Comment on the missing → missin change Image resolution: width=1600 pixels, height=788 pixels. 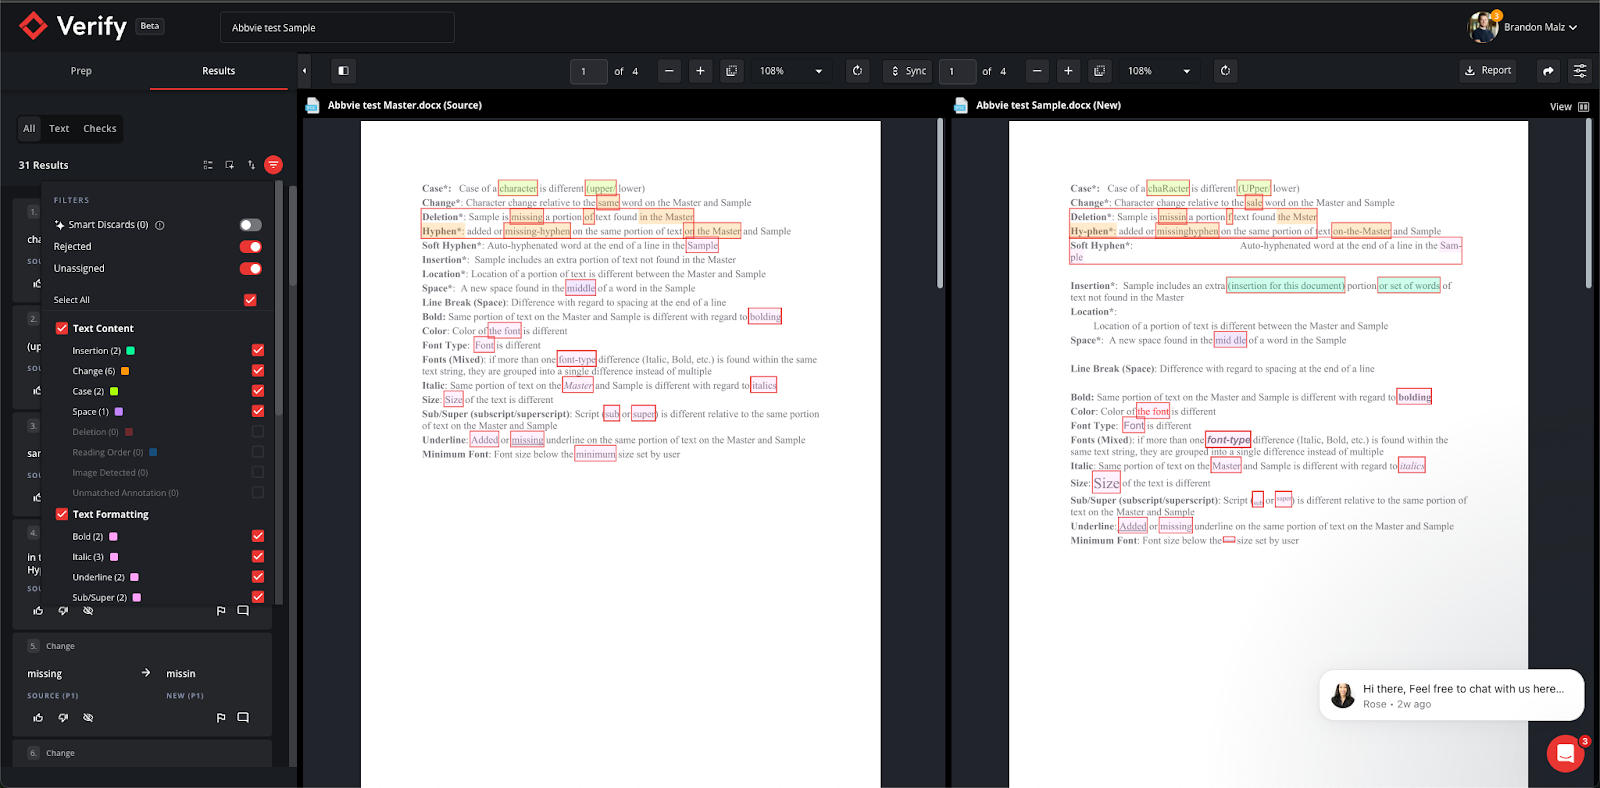click(x=243, y=718)
